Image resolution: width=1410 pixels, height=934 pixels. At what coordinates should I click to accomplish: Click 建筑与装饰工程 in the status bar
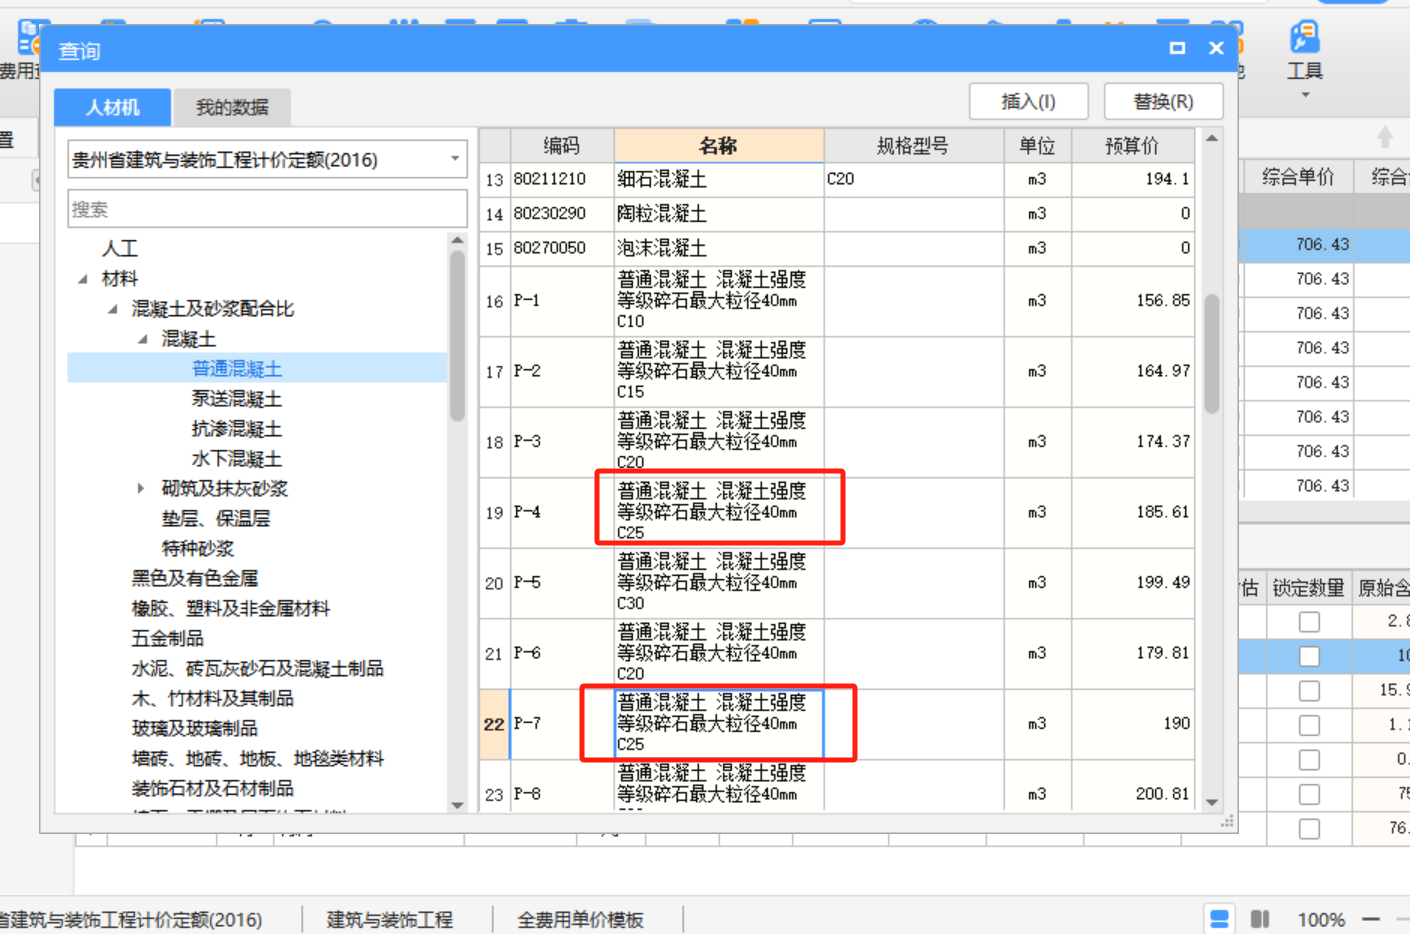[x=390, y=920]
